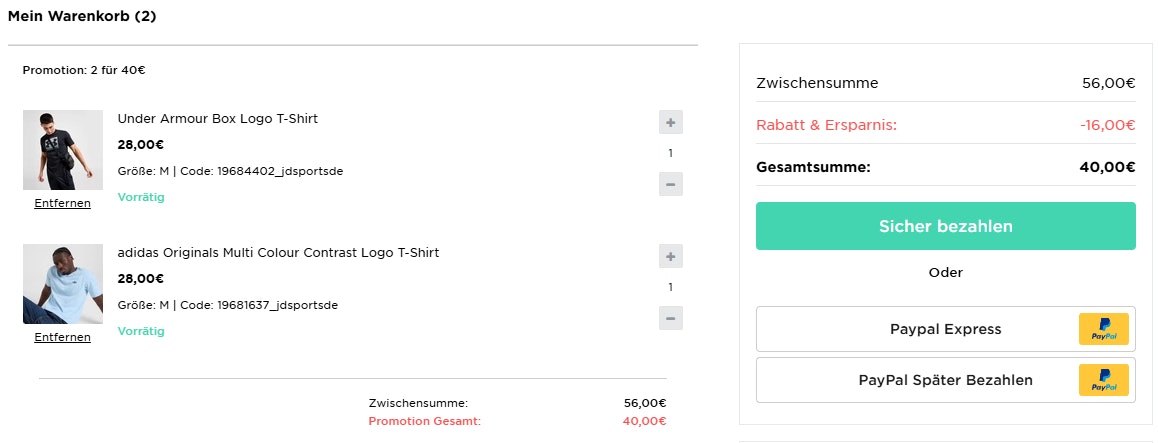Remove the Under Armour T-Shirt via Entfernen
The height and width of the screenshot is (443, 1158).
tap(62, 203)
